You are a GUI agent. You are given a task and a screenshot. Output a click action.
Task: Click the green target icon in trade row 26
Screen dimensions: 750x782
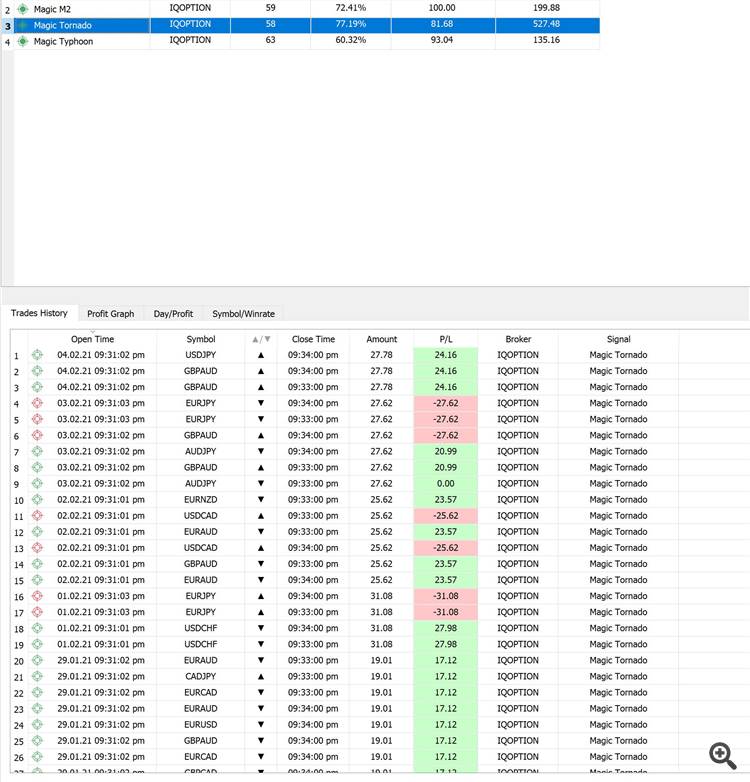[37, 757]
